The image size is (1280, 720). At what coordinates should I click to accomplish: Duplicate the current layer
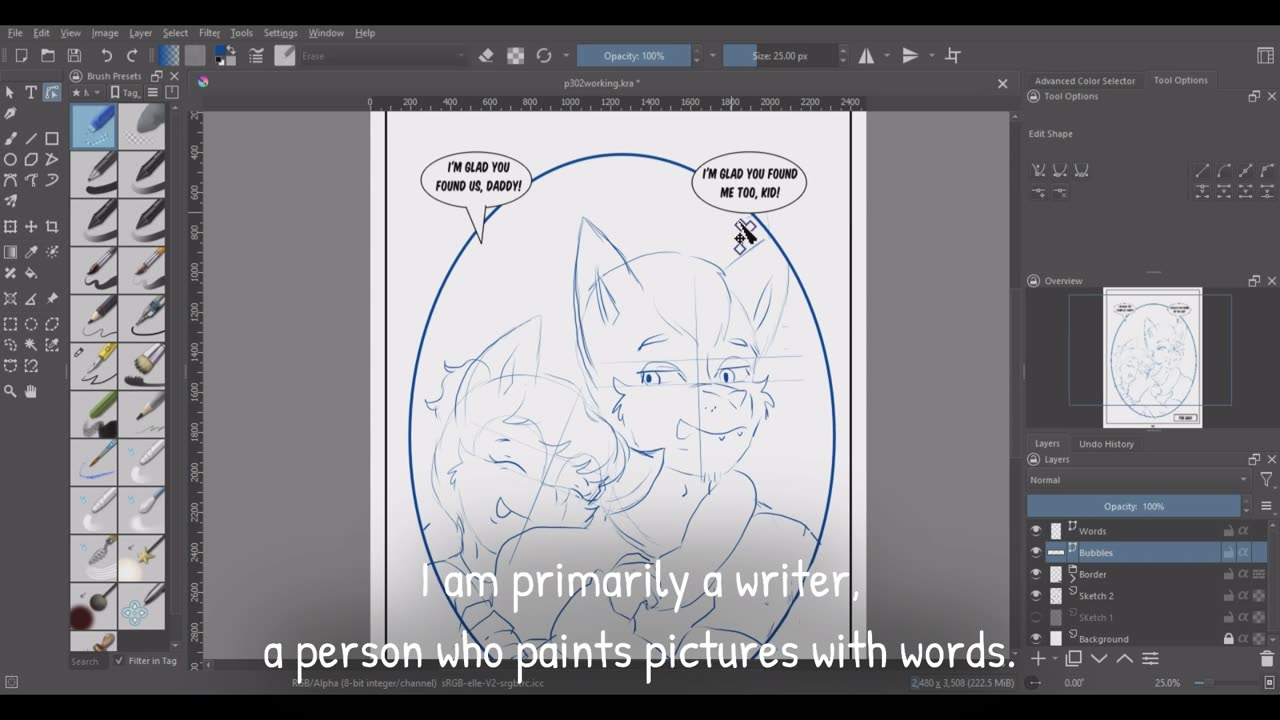coord(1074,659)
